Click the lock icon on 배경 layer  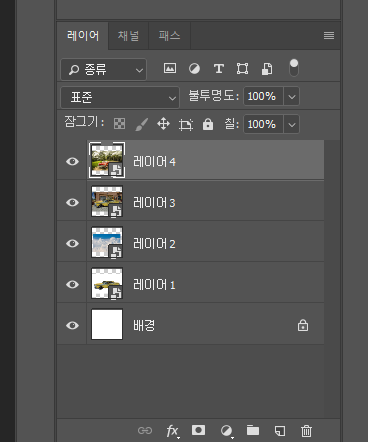point(303,325)
